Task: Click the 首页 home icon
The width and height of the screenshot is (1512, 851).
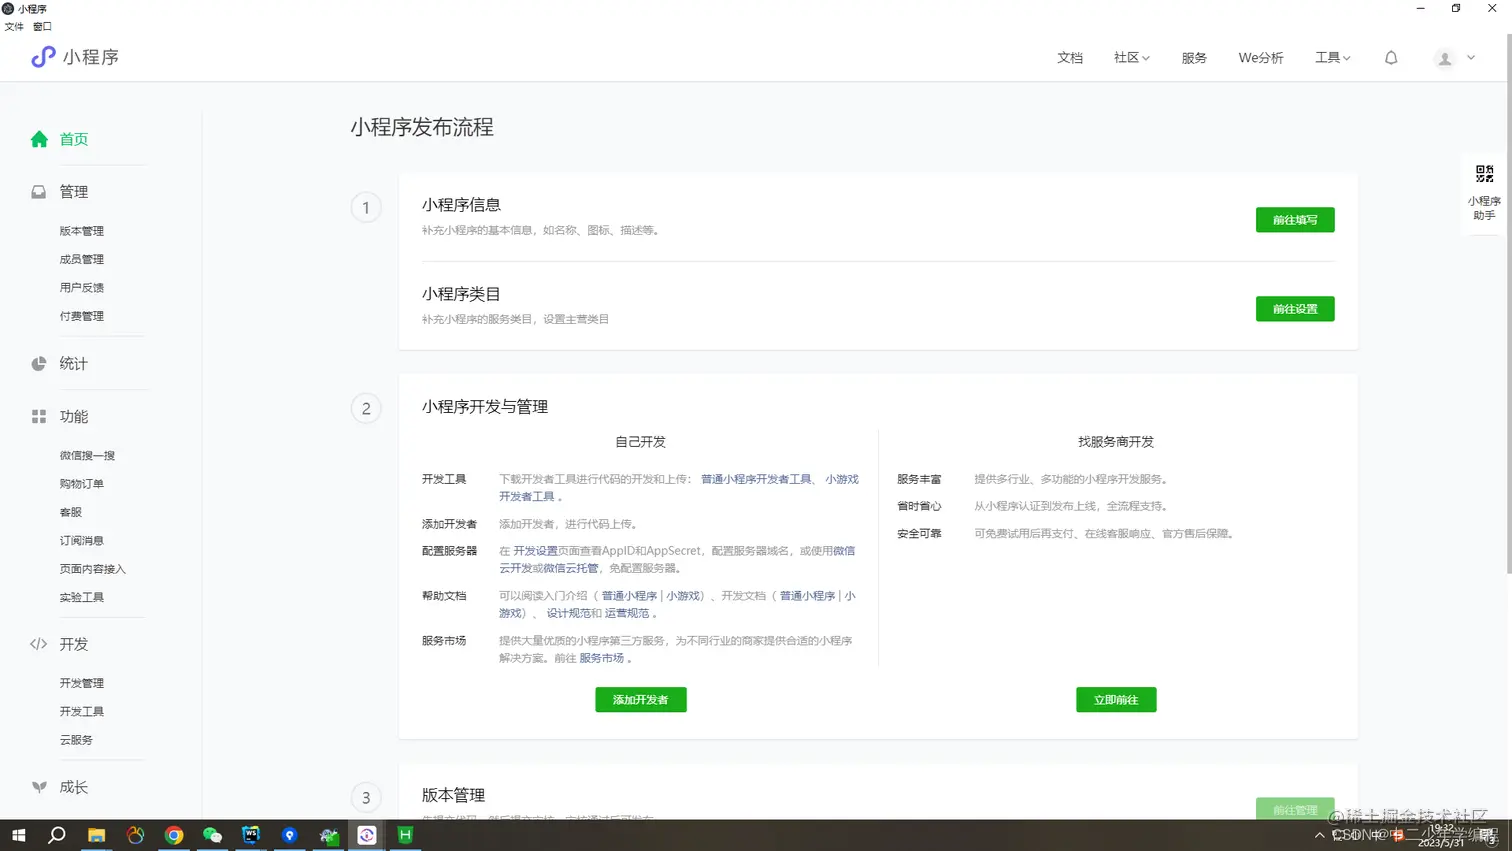Action: coord(39,139)
